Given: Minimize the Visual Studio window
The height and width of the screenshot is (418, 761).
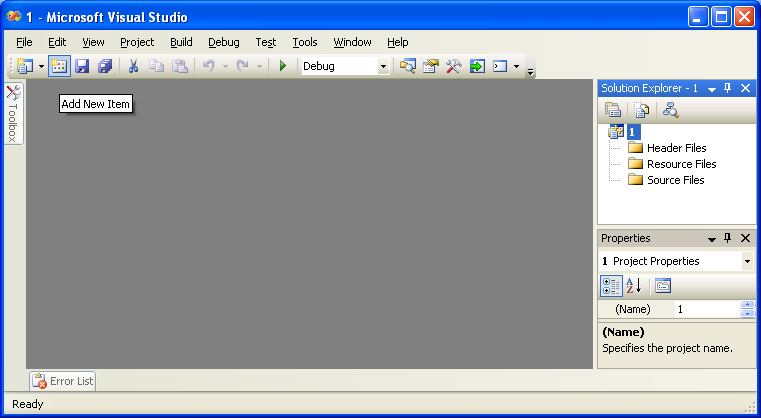Looking at the screenshot, I should [698, 17].
